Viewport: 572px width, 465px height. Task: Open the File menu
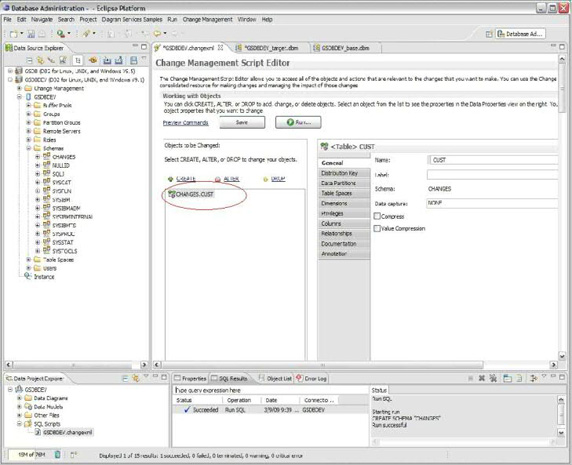[x=8, y=19]
